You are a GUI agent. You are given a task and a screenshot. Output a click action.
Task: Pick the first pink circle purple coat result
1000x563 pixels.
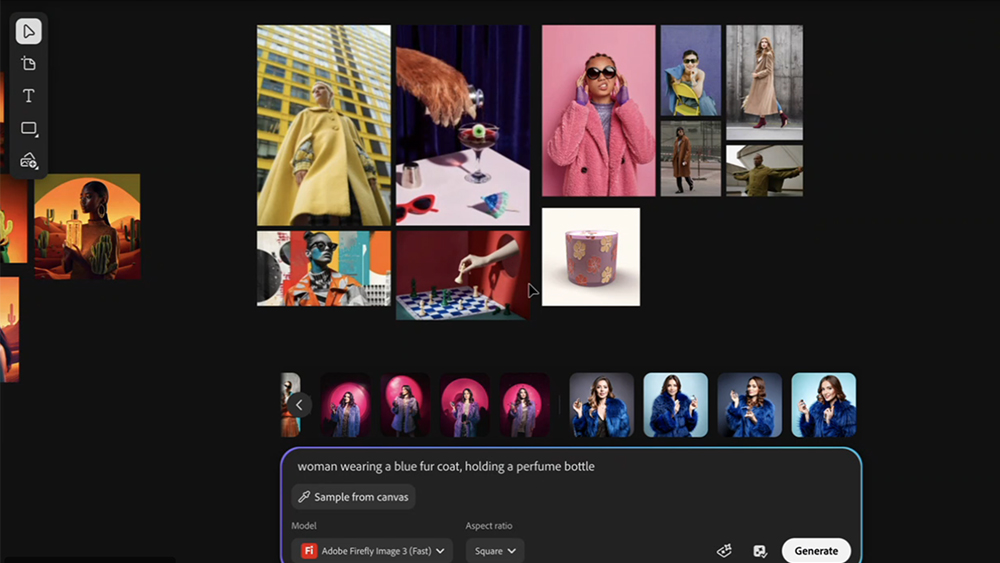[x=346, y=405]
